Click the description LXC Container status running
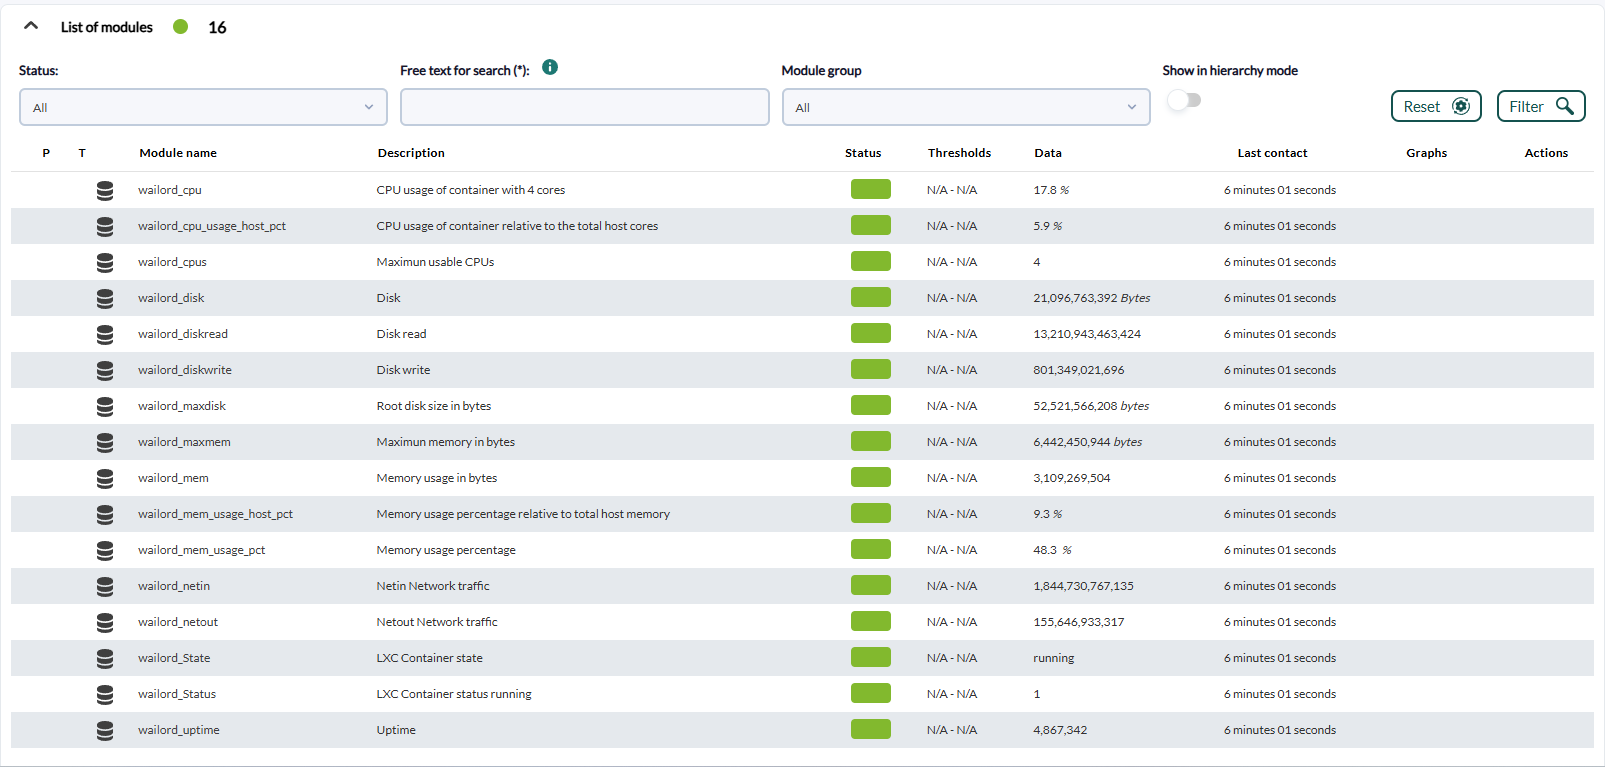 point(454,694)
